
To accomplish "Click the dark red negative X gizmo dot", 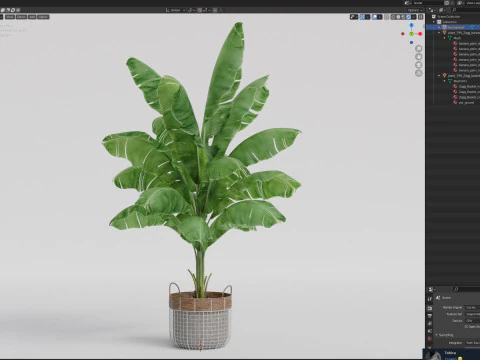I will coord(403,34).
